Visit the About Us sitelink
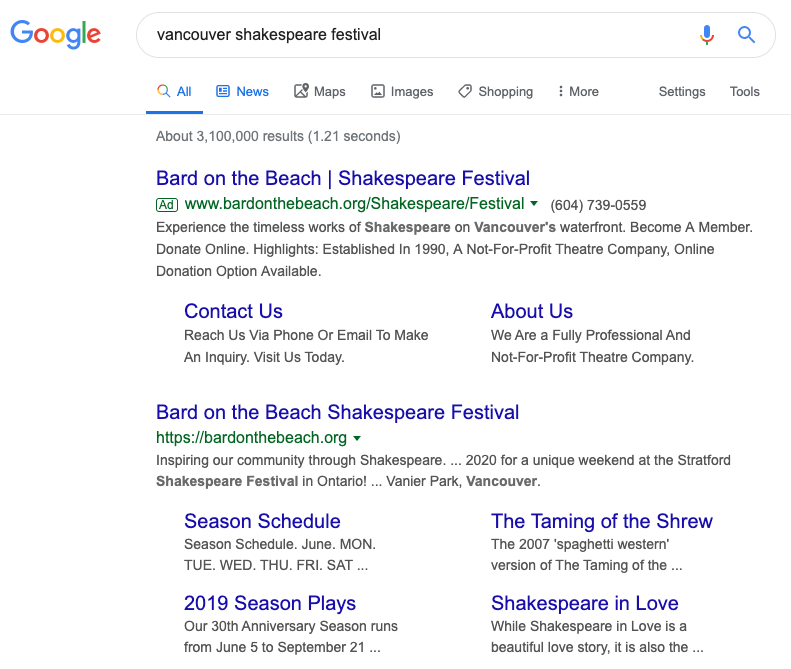791x669 pixels. pyautogui.click(x=531, y=311)
